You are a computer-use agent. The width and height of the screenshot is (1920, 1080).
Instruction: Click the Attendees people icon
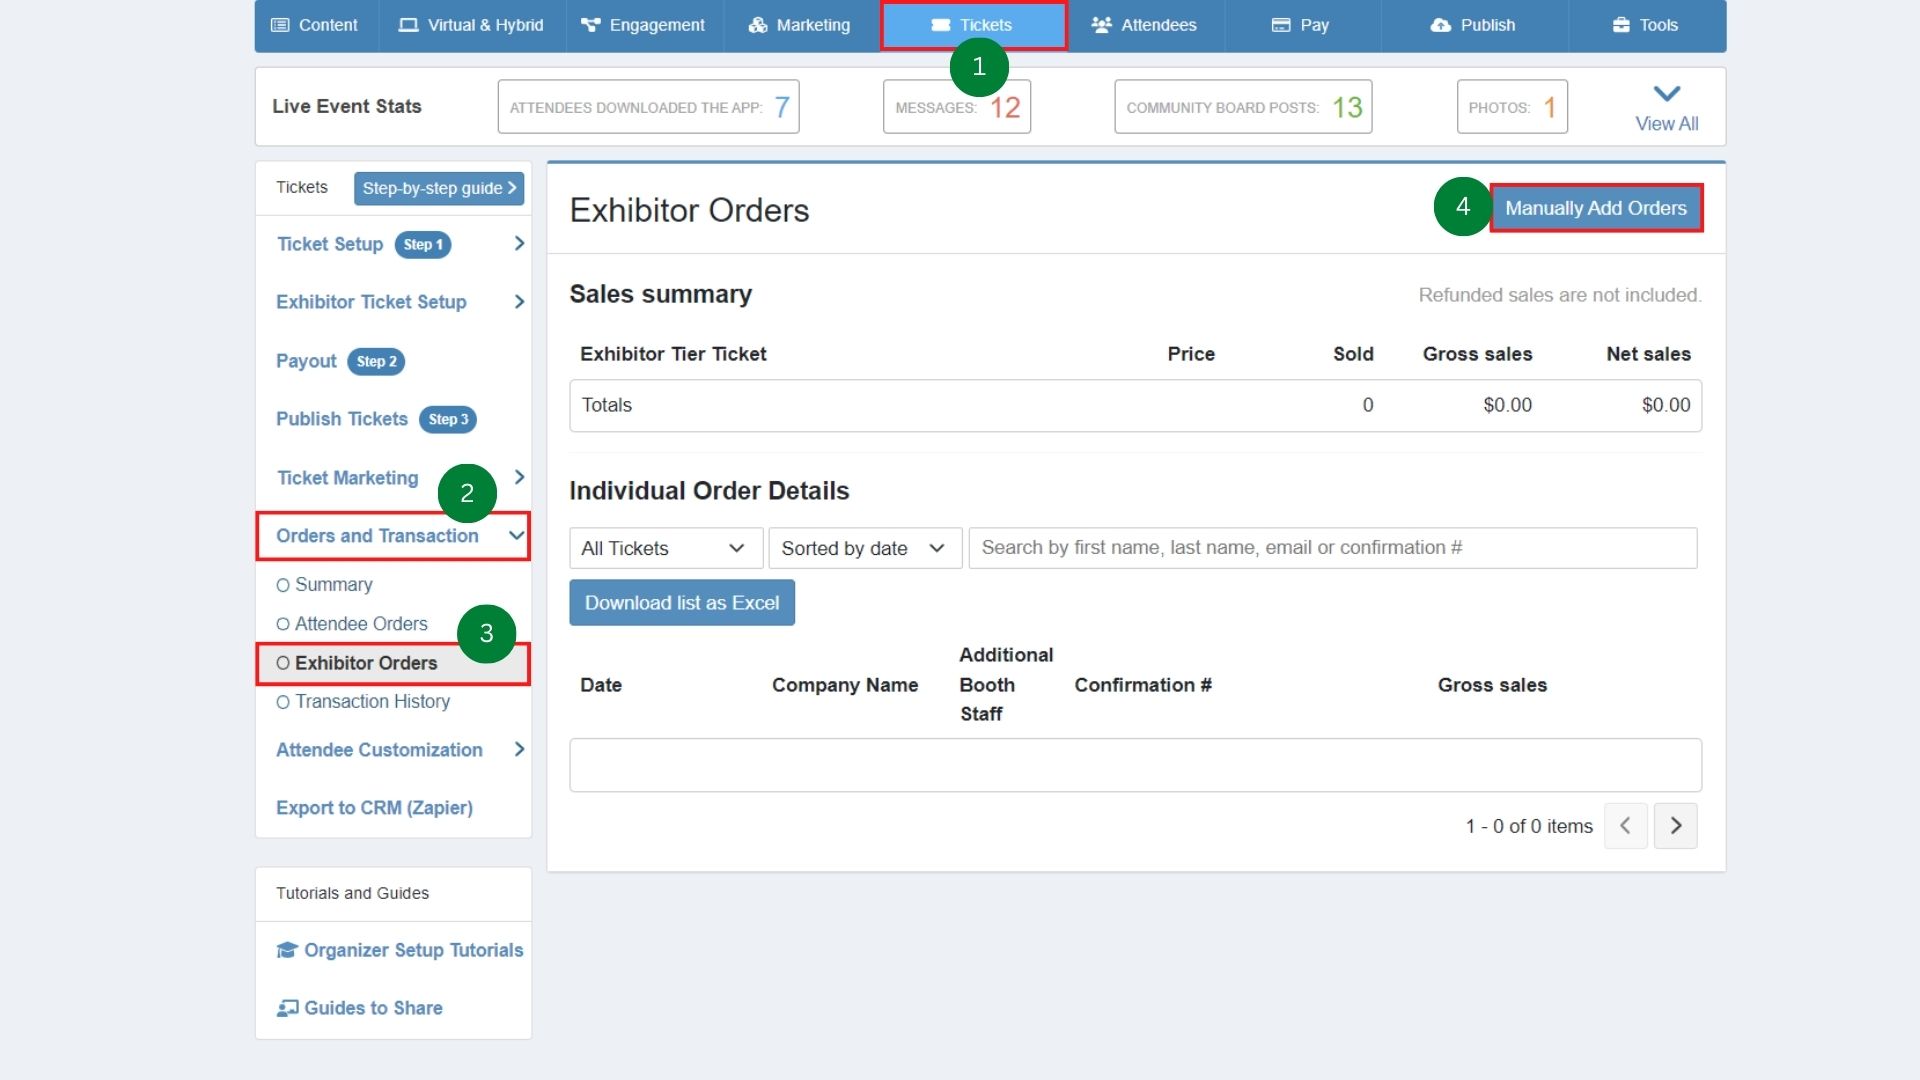[1101, 25]
